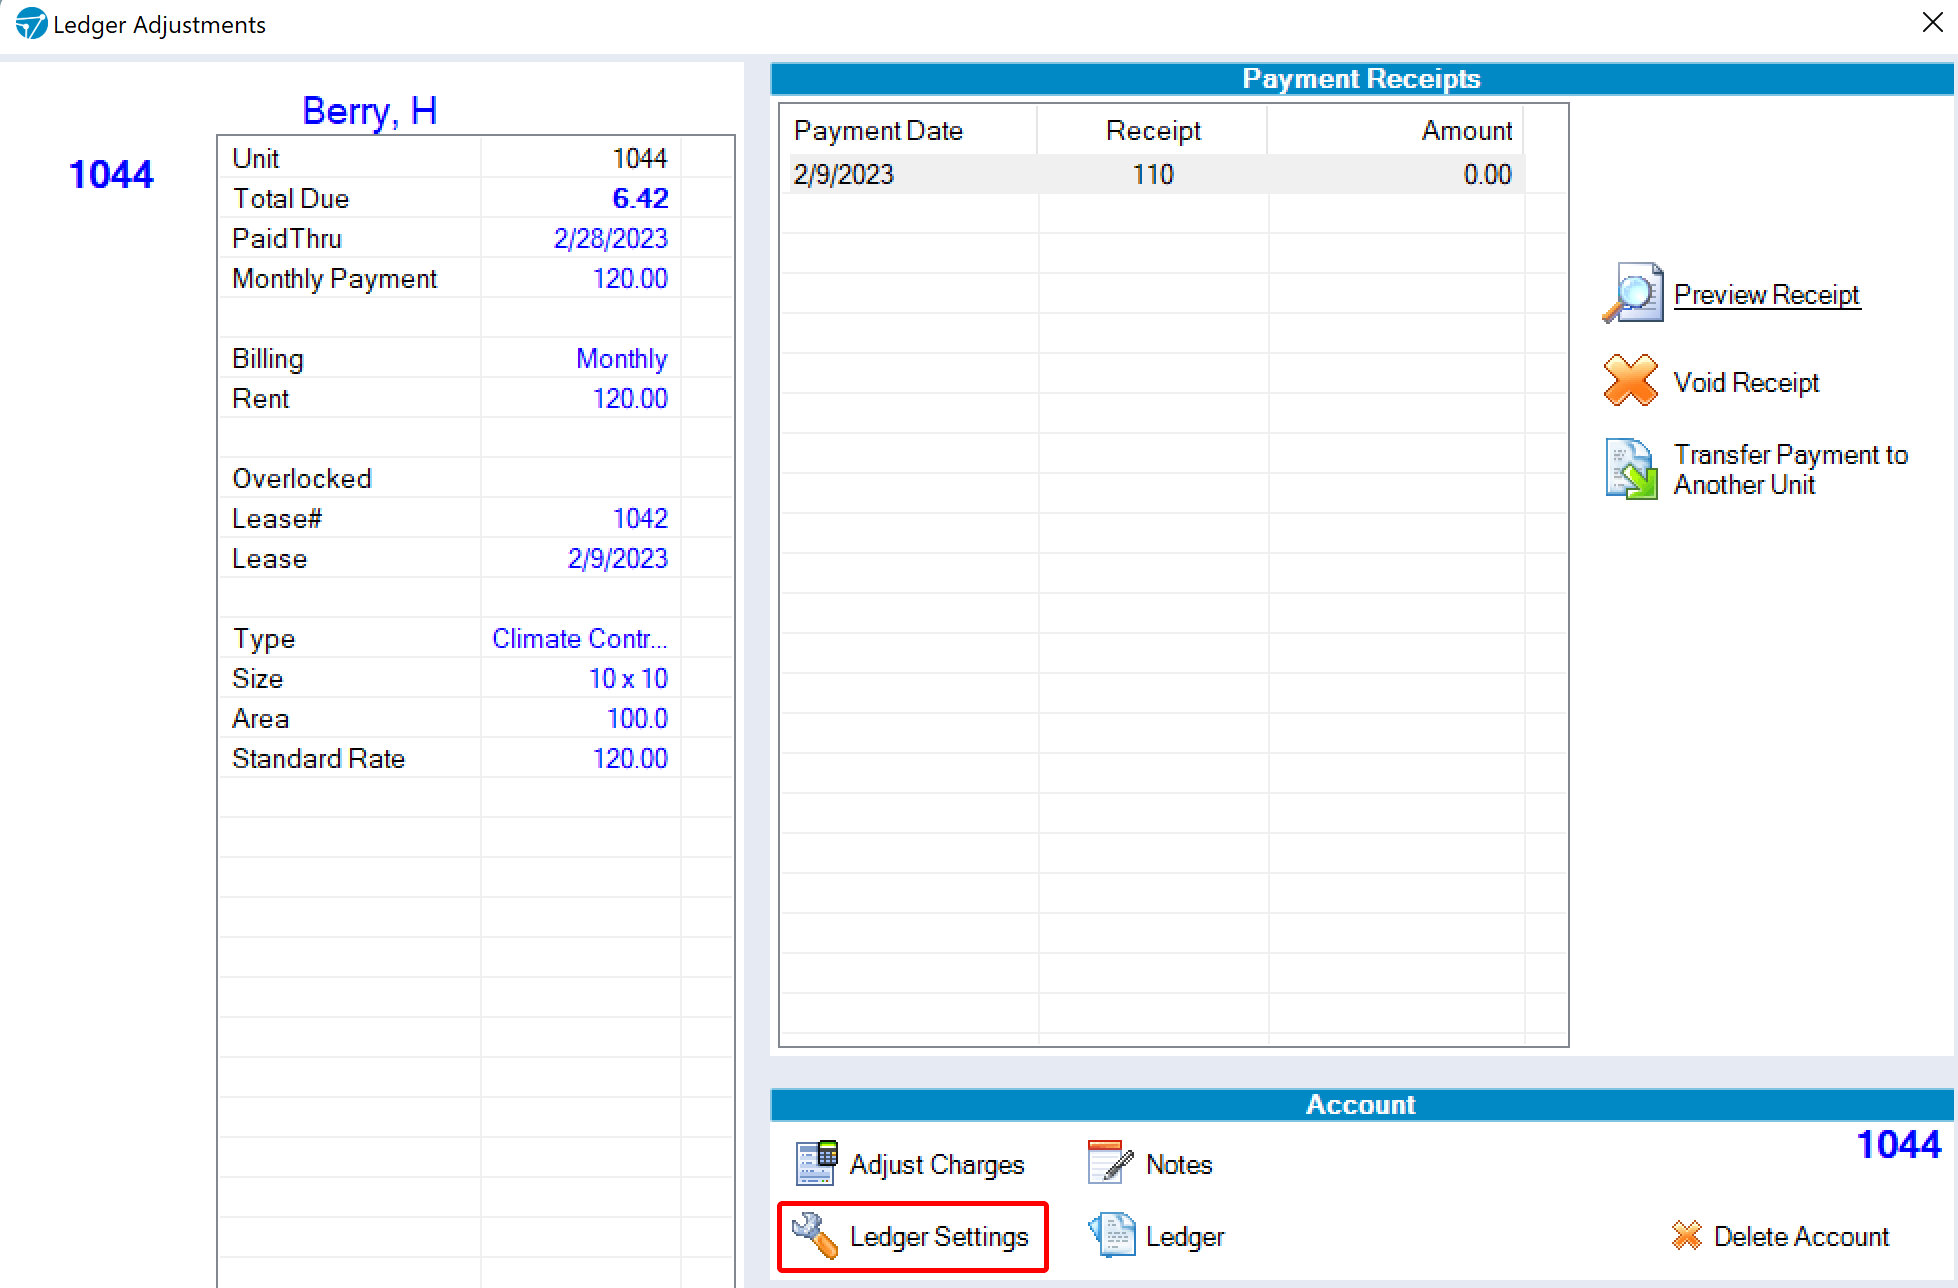Screen dimensions: 1958x1288
Task: Open the Preview Receipt link
Action: click(1766, 295)
